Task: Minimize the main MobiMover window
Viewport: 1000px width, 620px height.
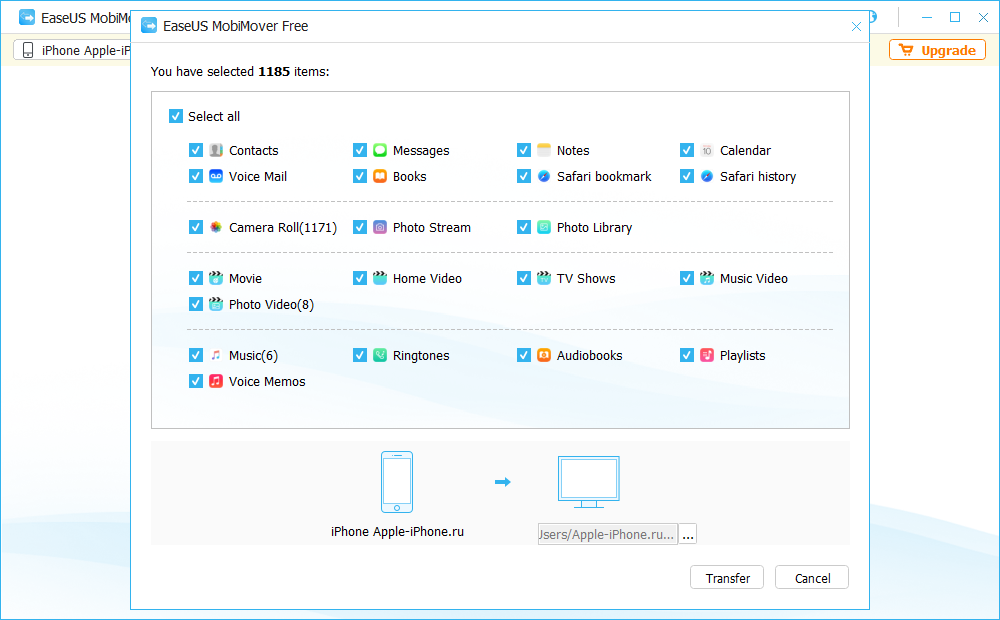Action: [927, 17]
